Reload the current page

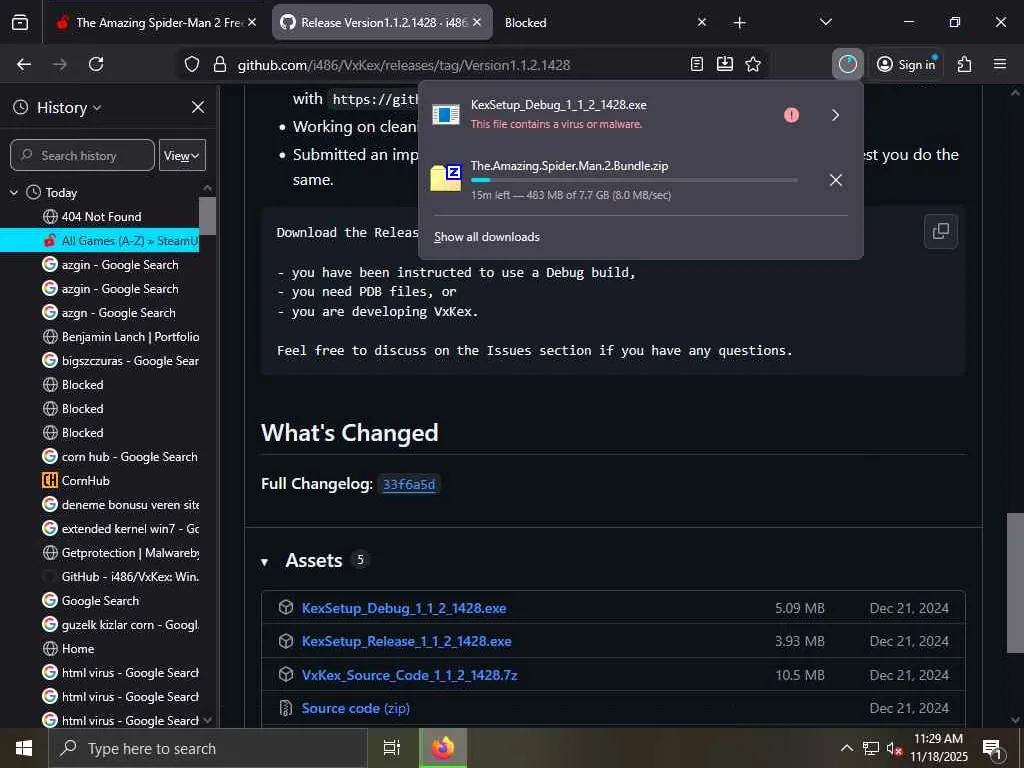pos(96,64)
